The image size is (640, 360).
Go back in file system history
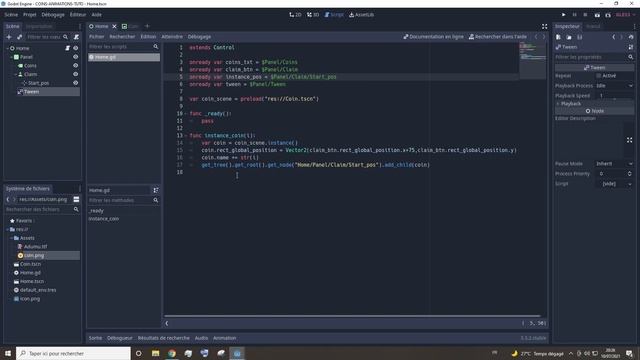coord(8,199)
